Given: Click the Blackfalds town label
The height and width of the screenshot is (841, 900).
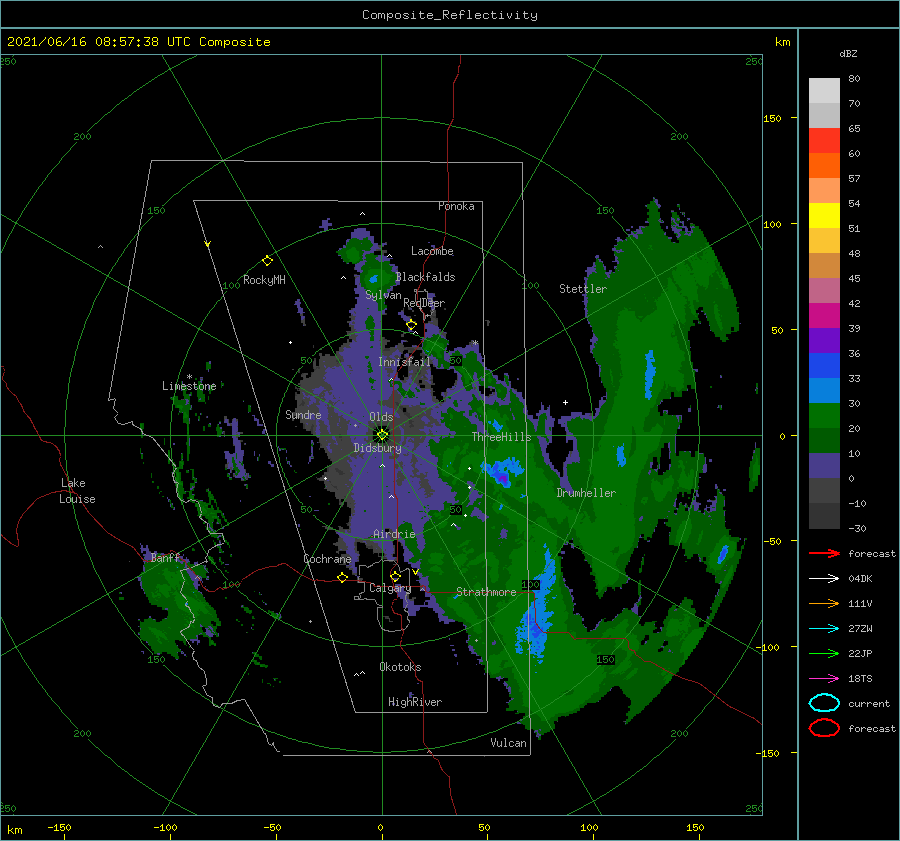Looking at the screenshot, I should 425,277.
